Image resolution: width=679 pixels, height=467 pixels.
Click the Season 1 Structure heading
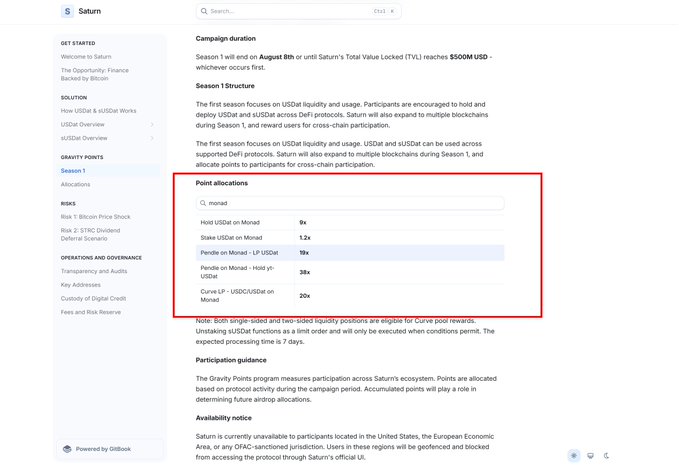pos(225,86)
